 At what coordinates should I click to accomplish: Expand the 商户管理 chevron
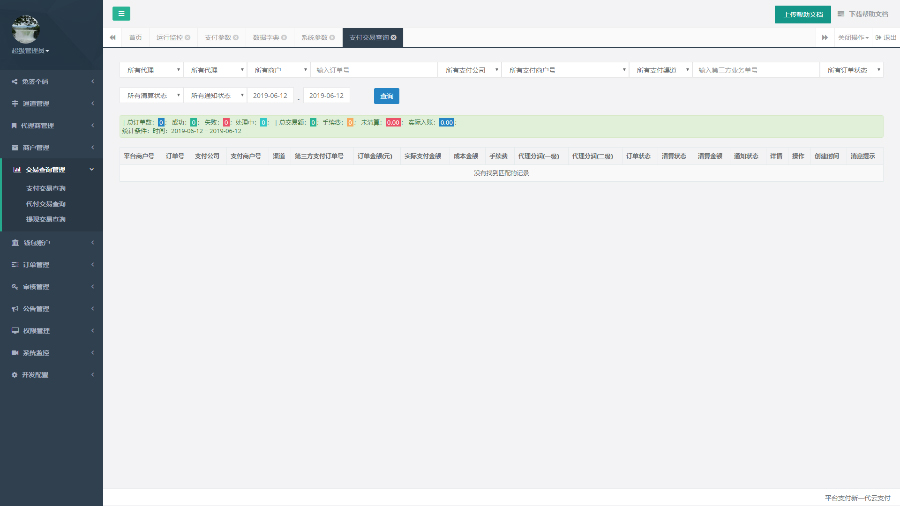(x=92, y=147)
